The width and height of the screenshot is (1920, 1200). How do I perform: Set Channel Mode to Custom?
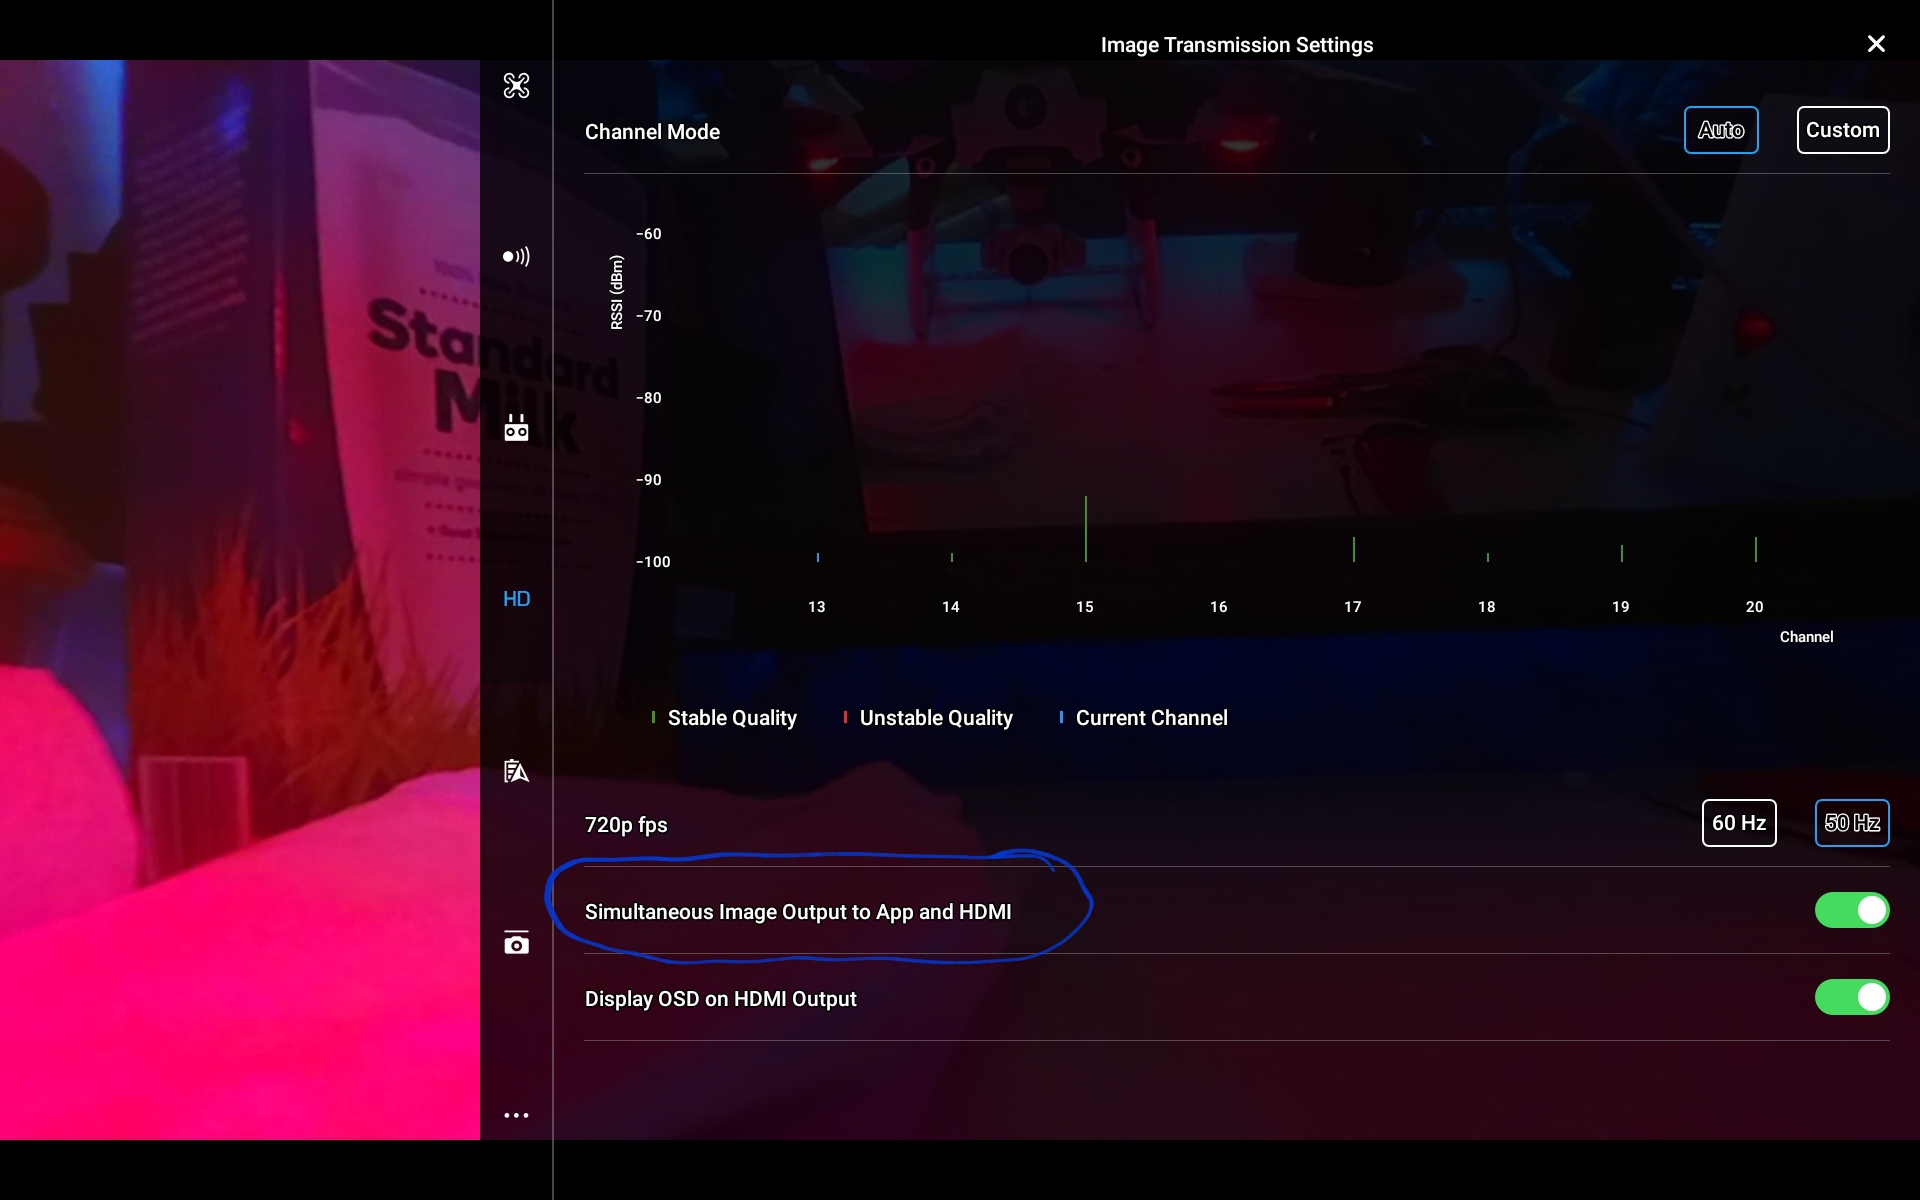pos(1843,130)
